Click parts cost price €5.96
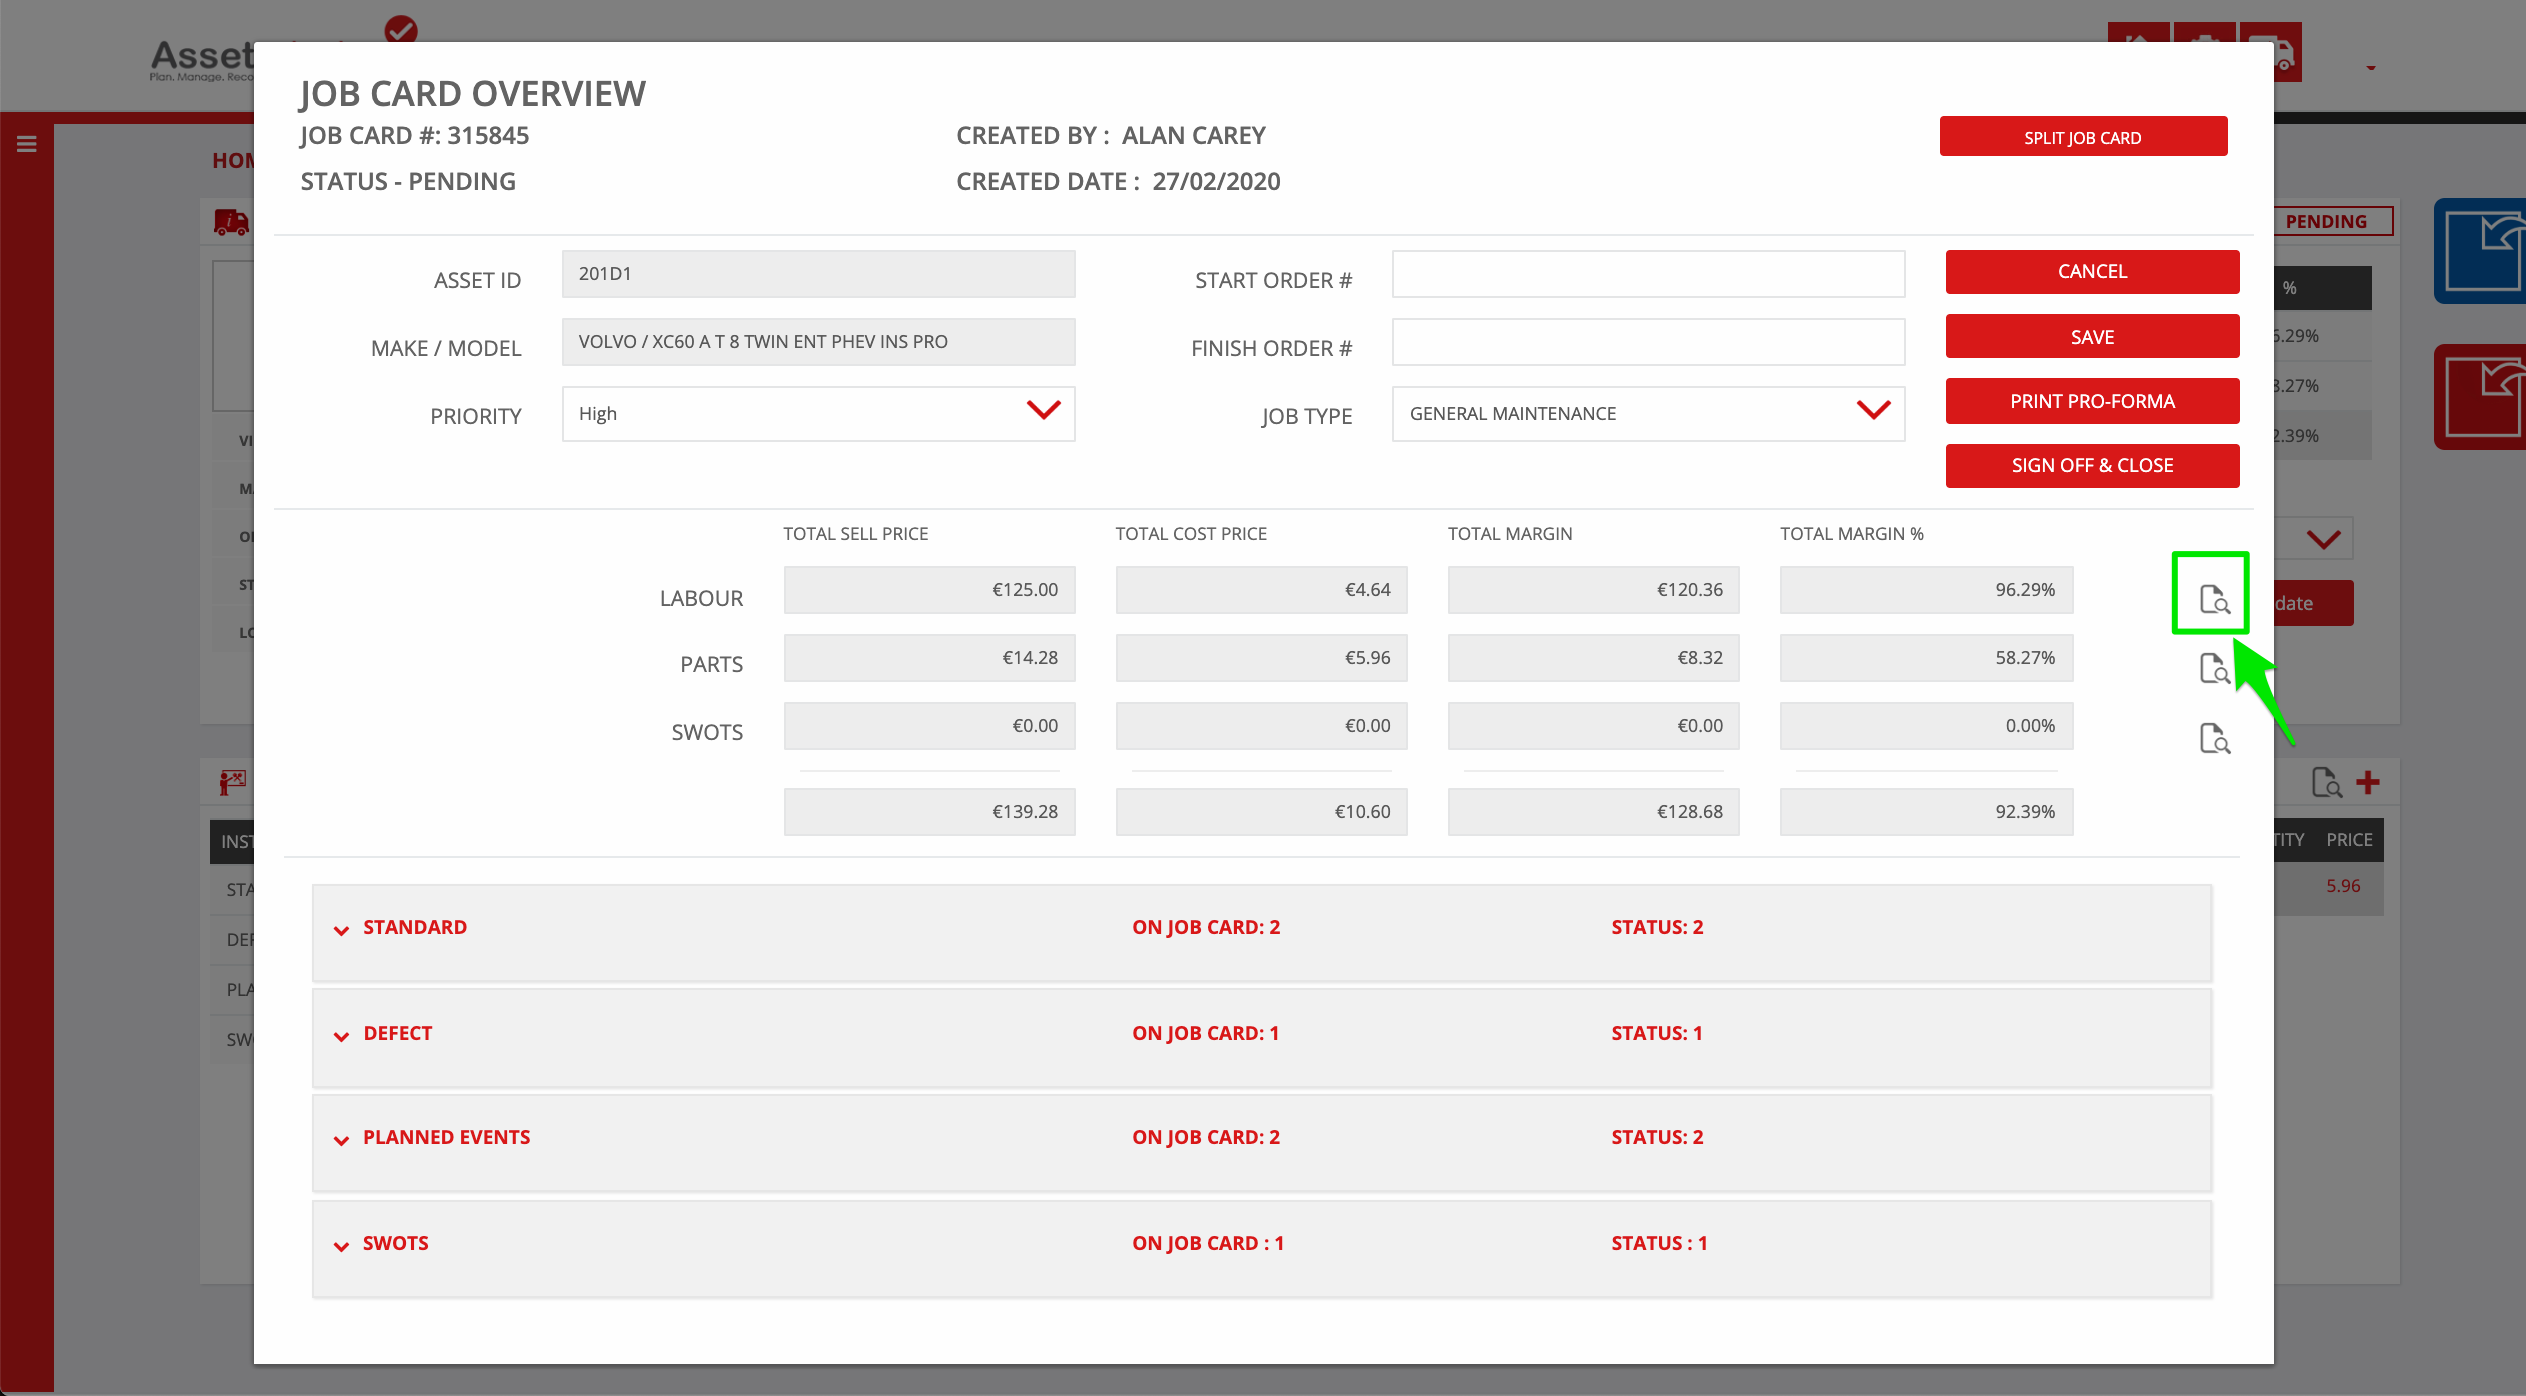This screenshot has height=1396, width=2526. coord(1261,657)
